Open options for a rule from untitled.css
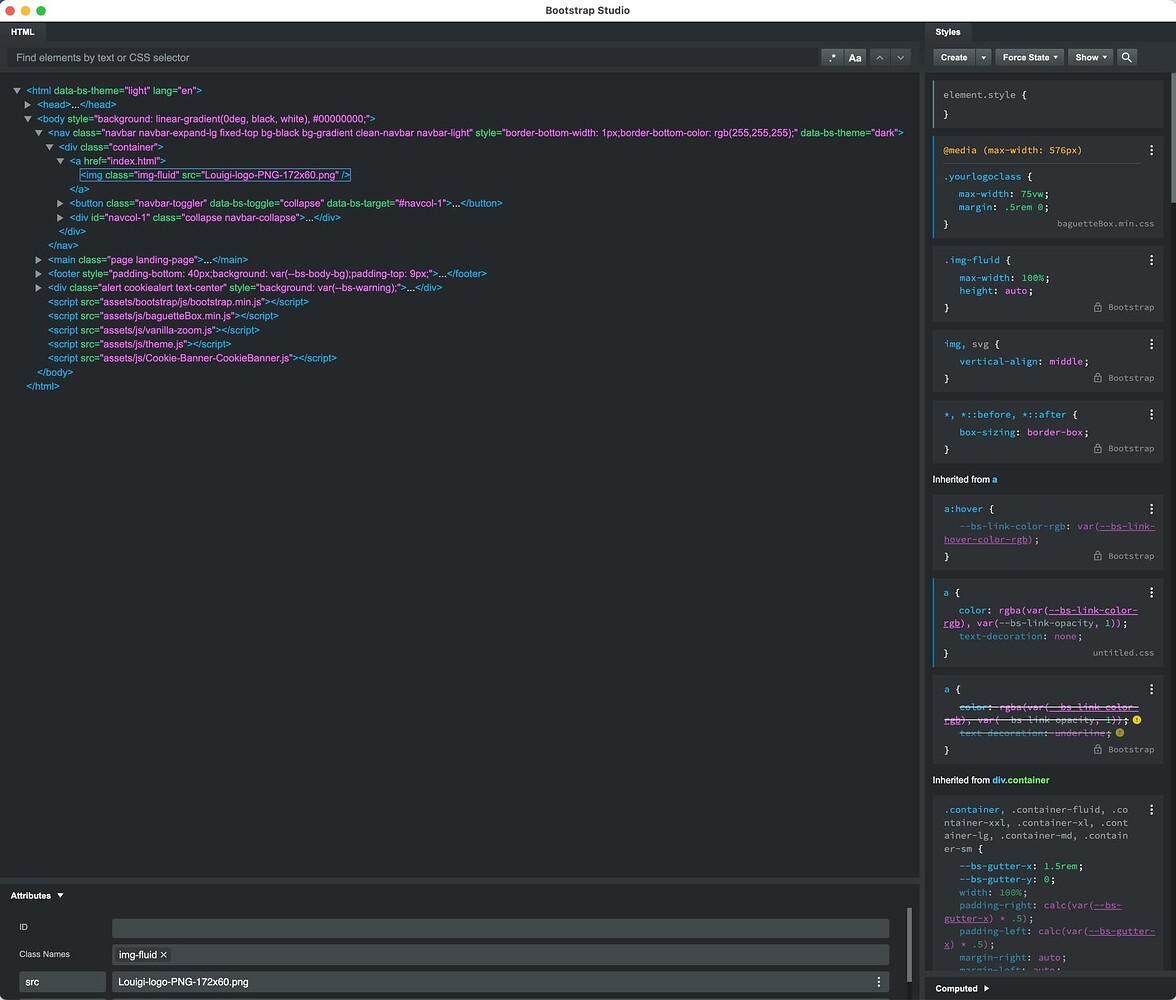Screen dimensions: 1176x1000 point(1151,593)
